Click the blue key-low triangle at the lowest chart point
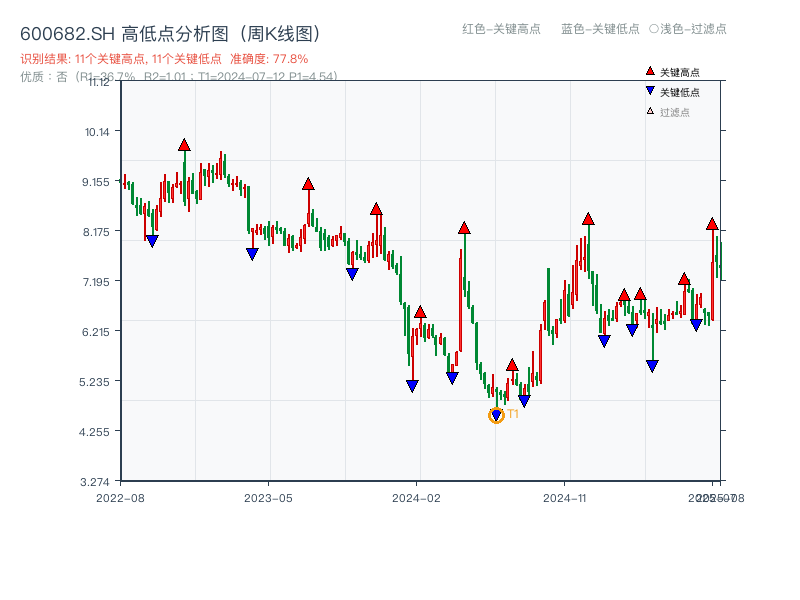800x600 pixels. pos(496,413)
